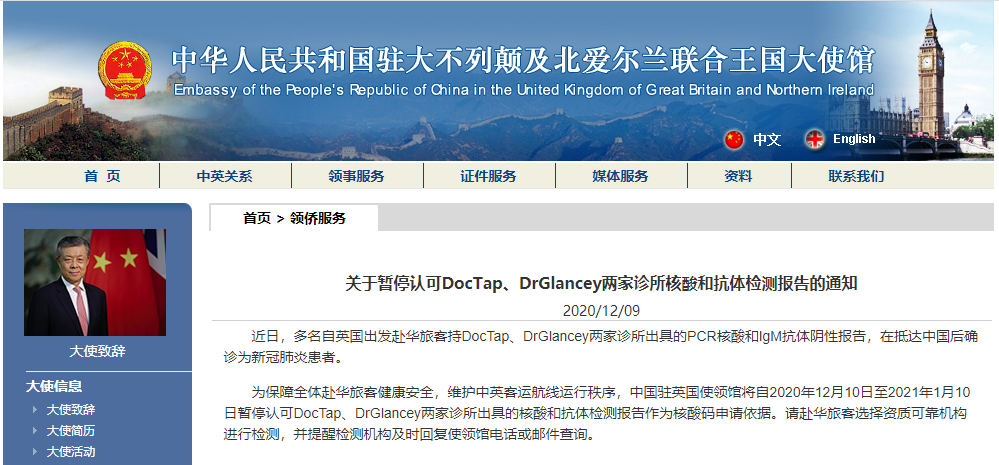
Task: Click the paragraph beginning 近日，多名自英国出发
Action: 601,347
